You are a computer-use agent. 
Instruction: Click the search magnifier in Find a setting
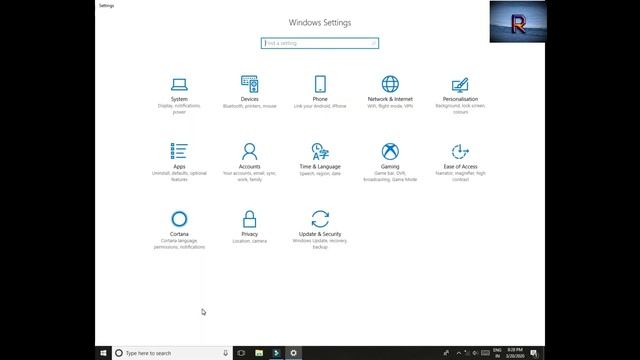point(373,43)
